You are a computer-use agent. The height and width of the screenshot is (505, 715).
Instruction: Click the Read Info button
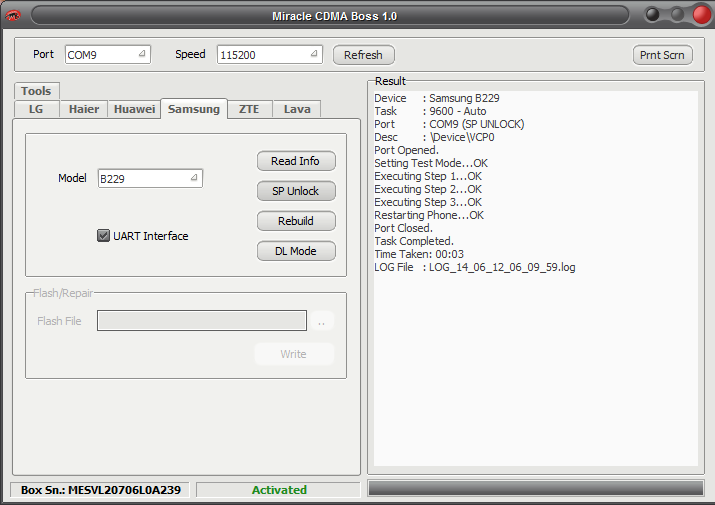(x=296, y=161)
